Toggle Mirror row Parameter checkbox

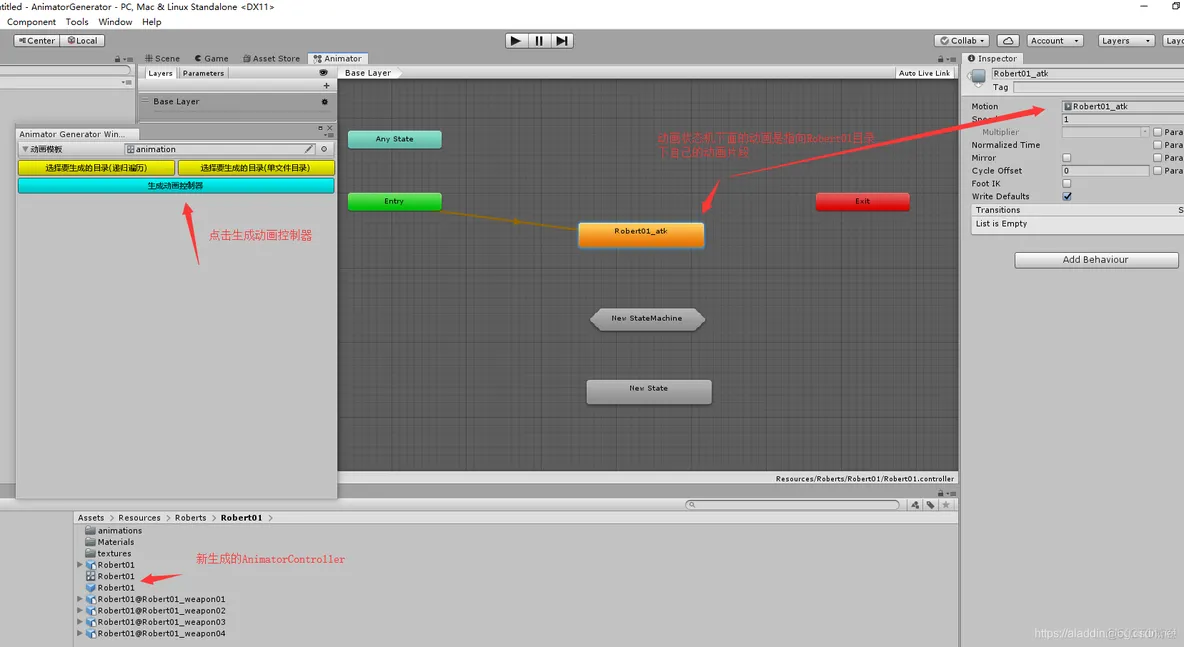click(x=1158, y=158)
